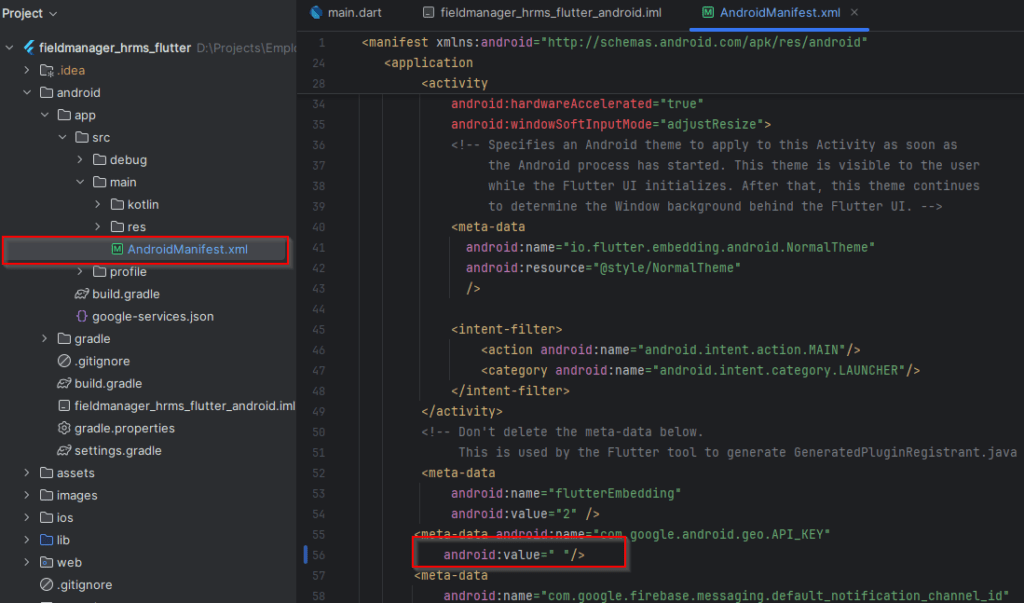Click the Flutter project icon beside fieldmanager_hrms_flutter
Image resolution: width=1024 pixels, height=603 pixels.
[x=29, y=48]
